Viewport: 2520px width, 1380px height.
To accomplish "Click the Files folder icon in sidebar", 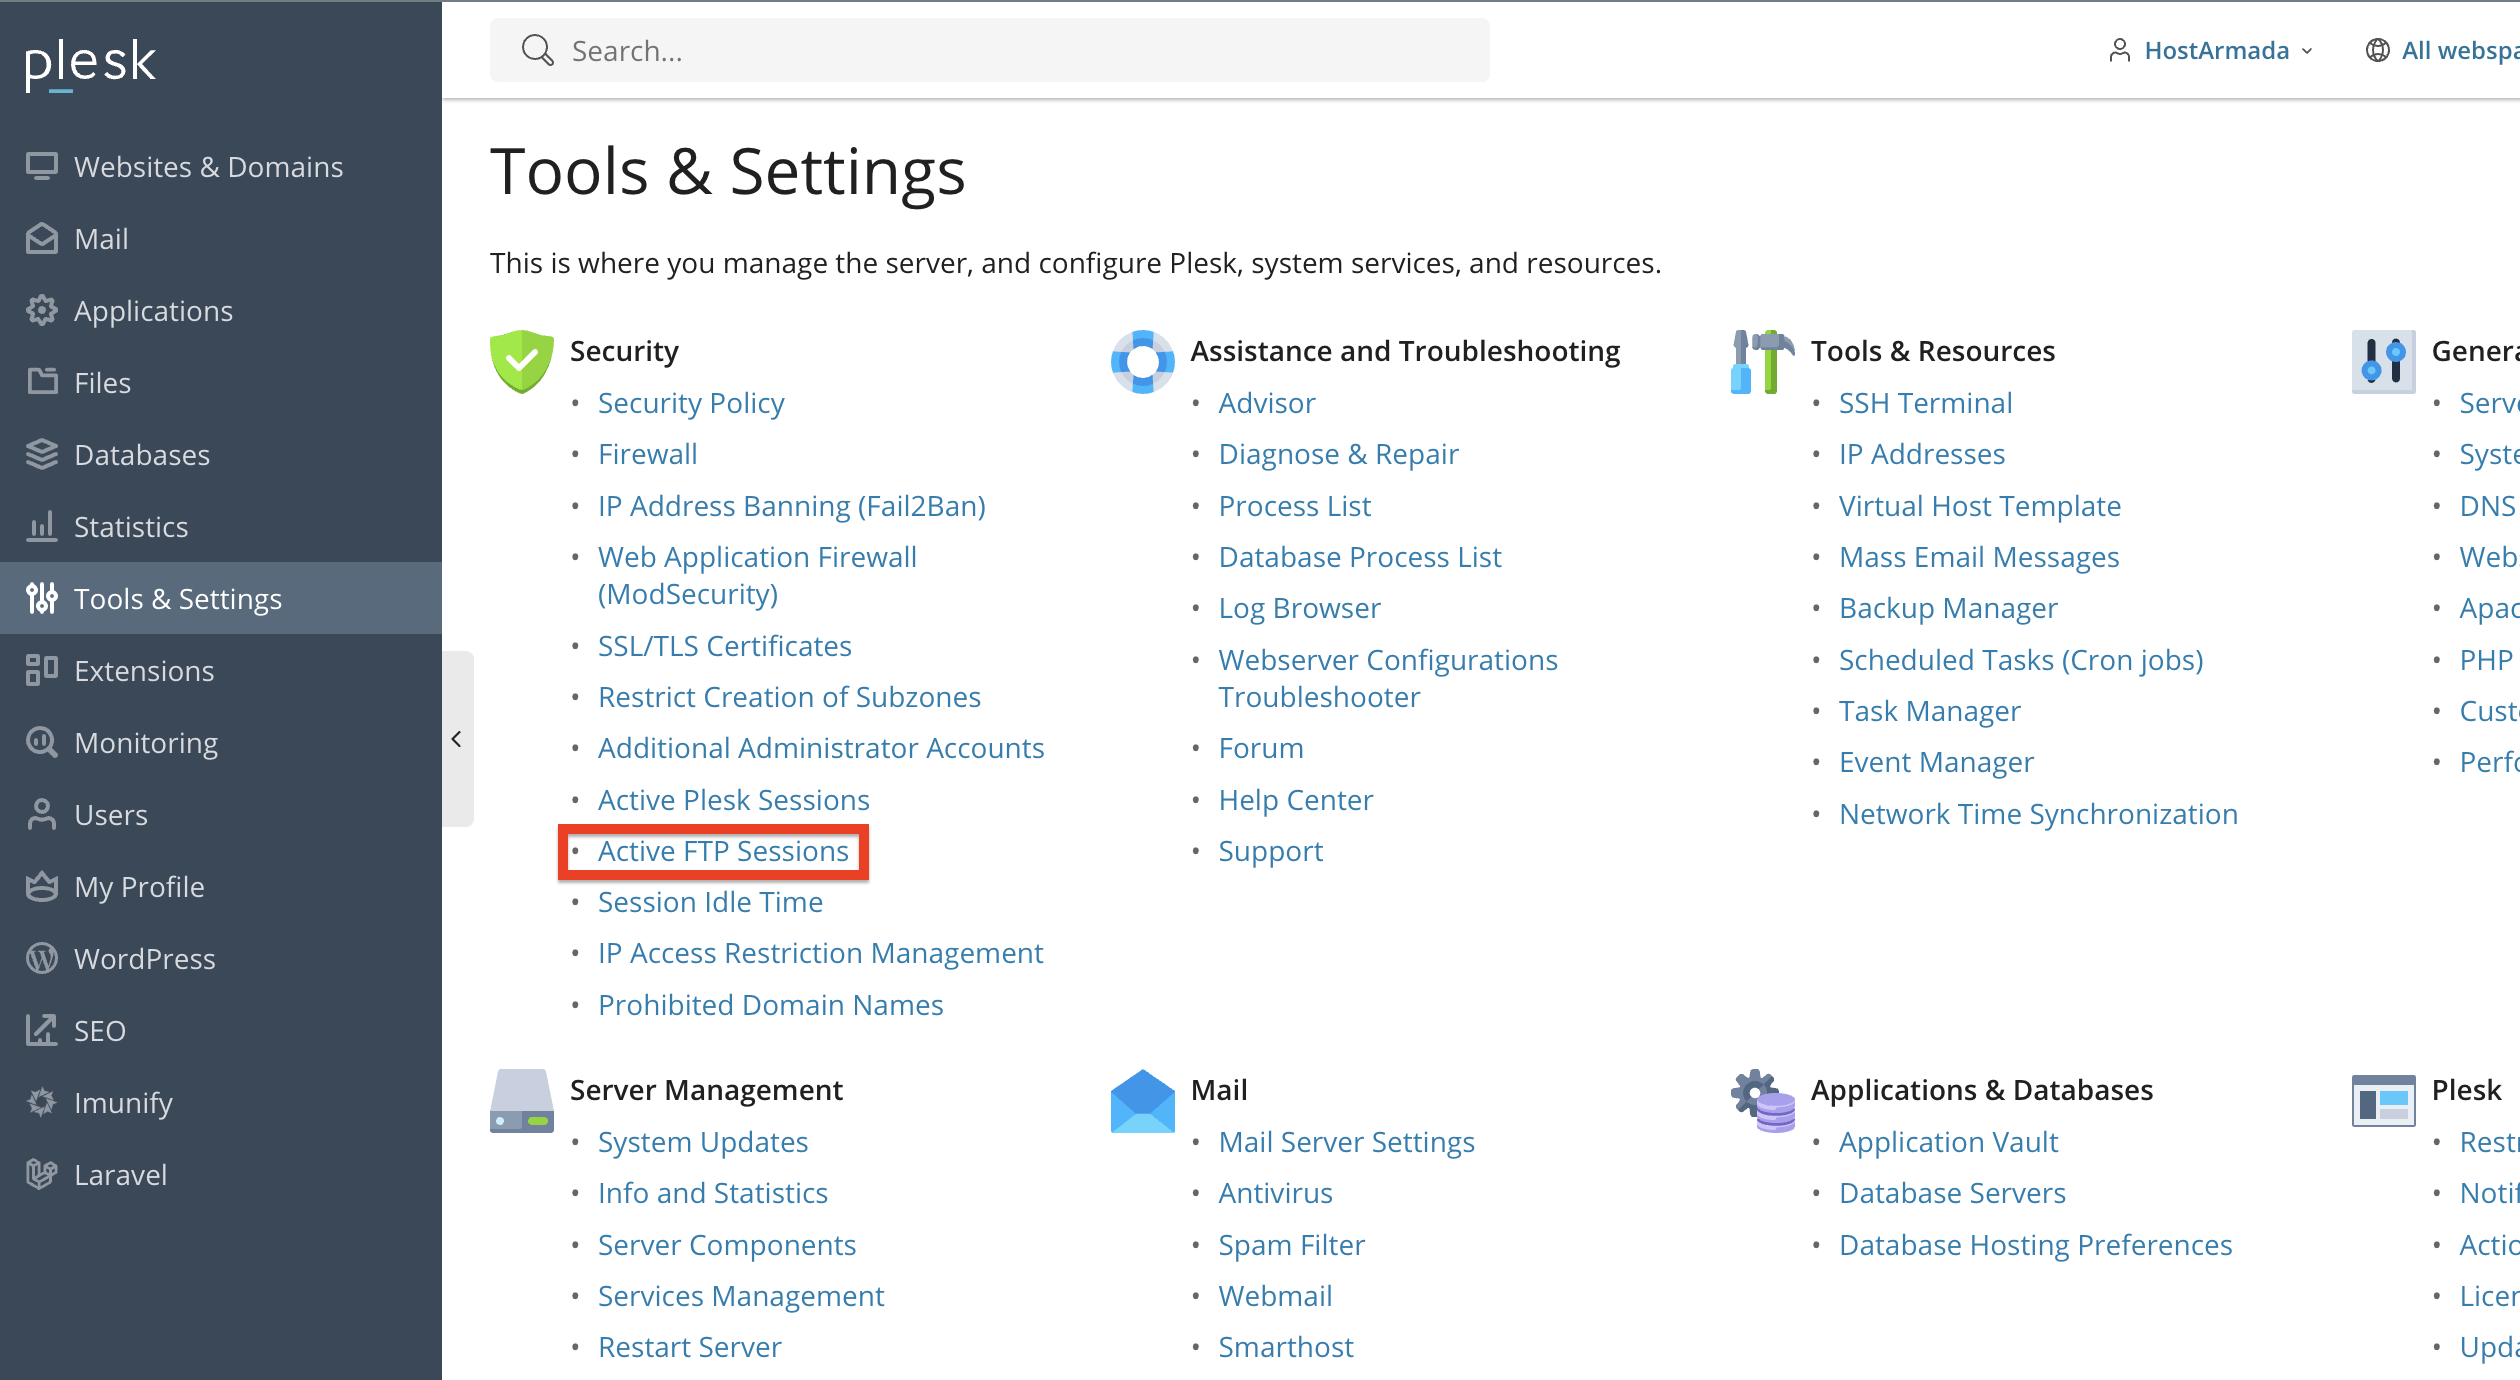I will (42, 382).
